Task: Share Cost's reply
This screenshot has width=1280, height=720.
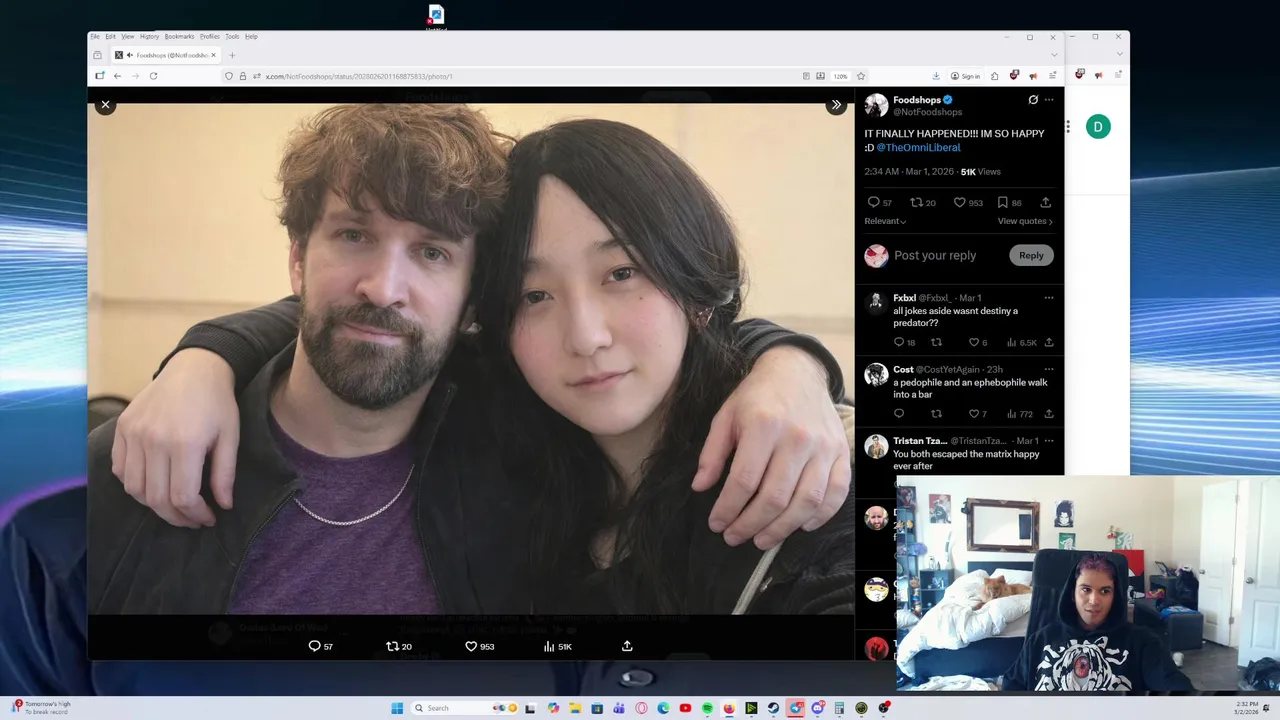Action: [1049, 414]
